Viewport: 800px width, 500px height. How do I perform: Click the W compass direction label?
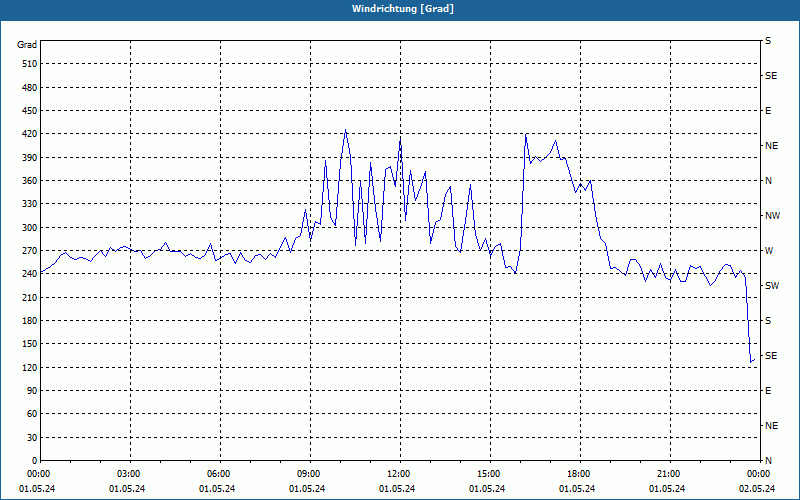769,251
